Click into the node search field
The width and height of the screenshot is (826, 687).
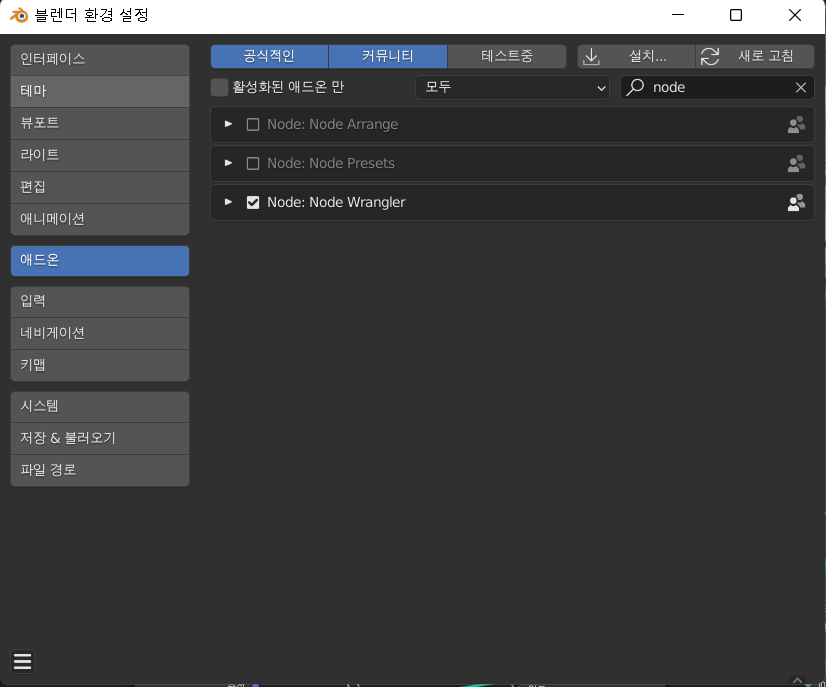click(x=717, y=87)
